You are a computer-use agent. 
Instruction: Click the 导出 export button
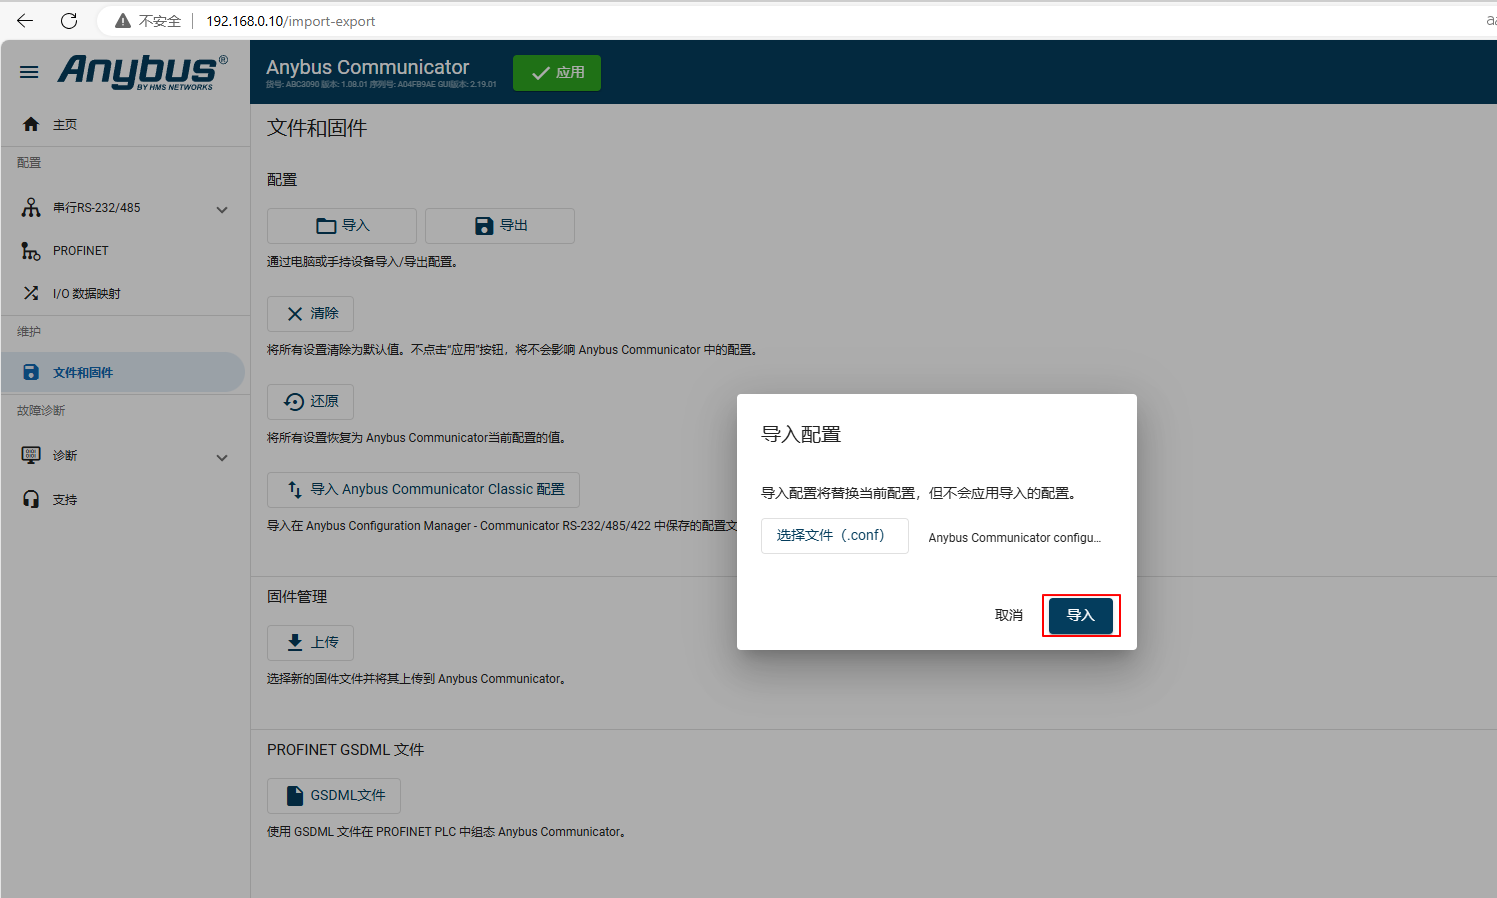click(x=500, y=226)
